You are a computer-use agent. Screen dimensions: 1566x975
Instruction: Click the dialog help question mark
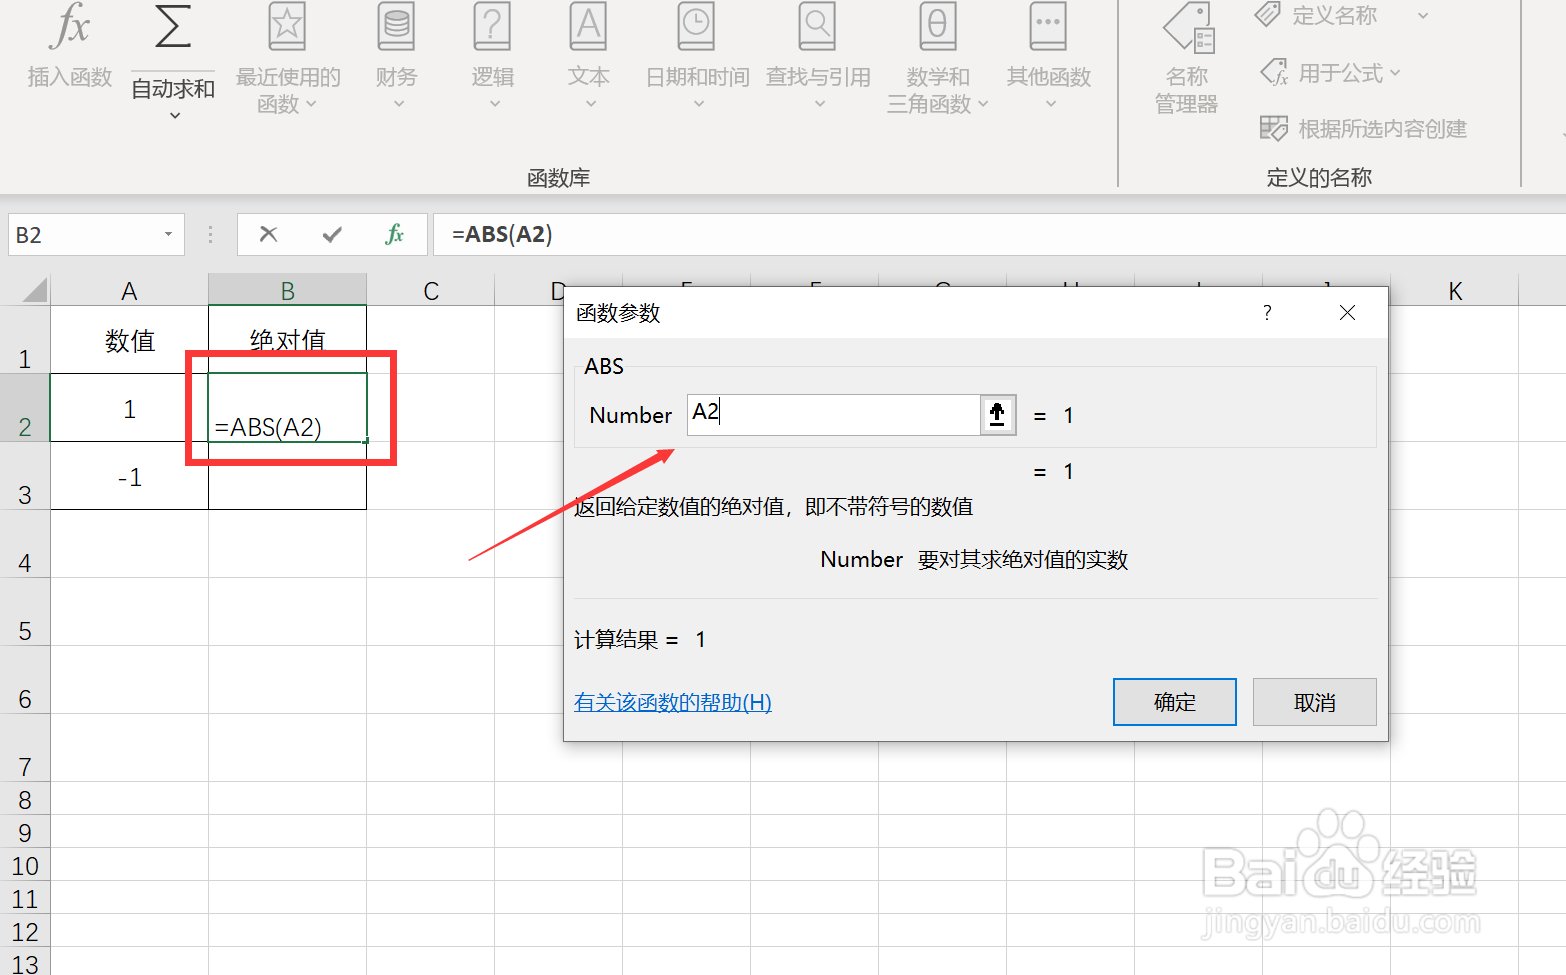coord(1267,313)
